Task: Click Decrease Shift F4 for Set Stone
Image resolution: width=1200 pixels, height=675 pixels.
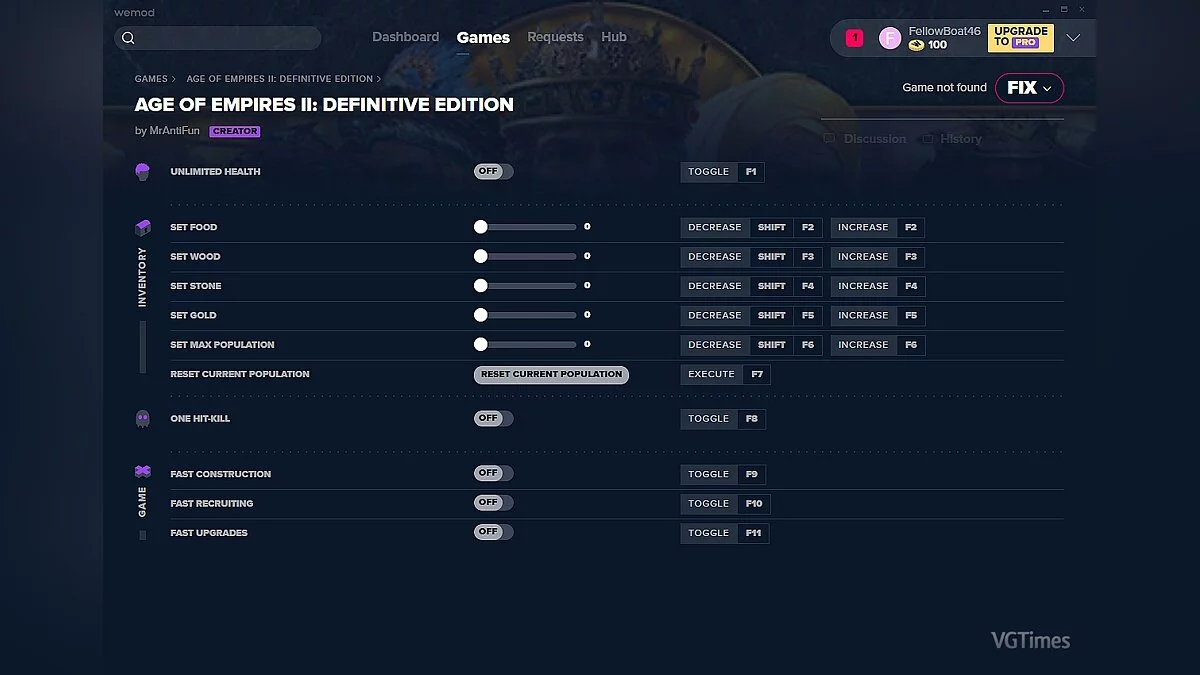Action: (751, 286)
